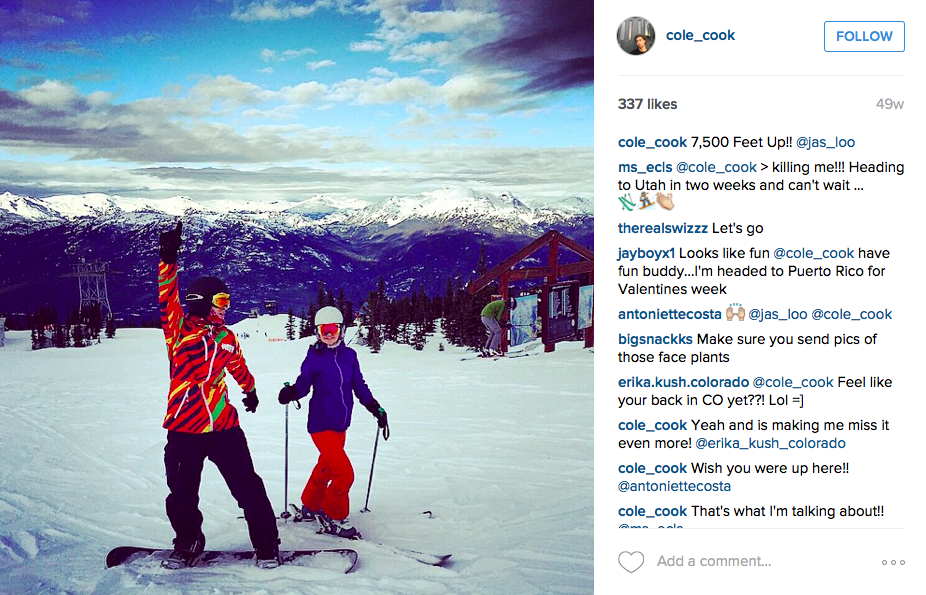This screenshot has height=595, width=926.
Task: Open the three-dot more options menu
Action: 893,562
